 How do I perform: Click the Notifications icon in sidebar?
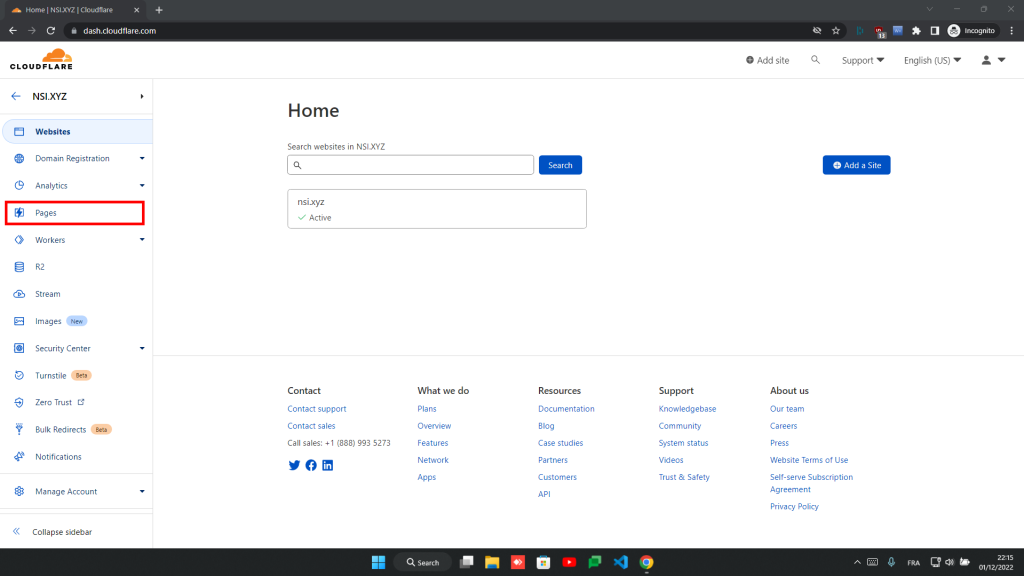click(x=19, y=456)
